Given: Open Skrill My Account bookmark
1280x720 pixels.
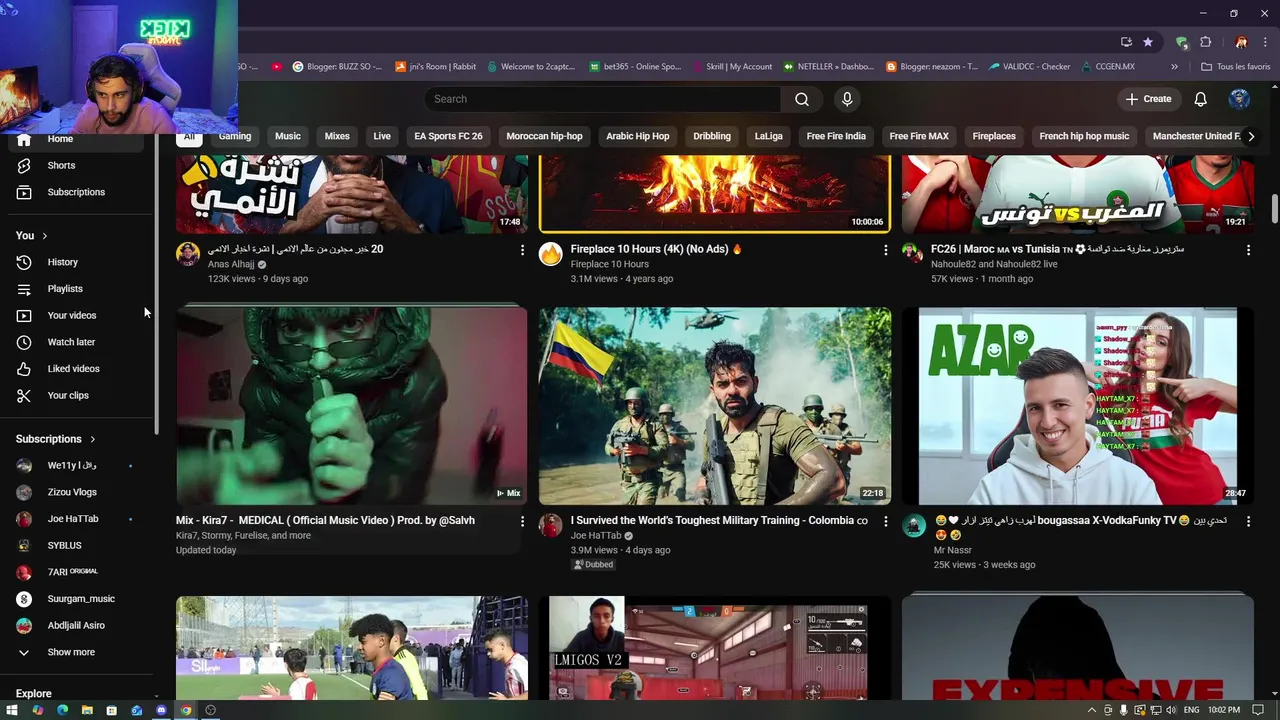Looking at the screenshot, I should [732, 67].
